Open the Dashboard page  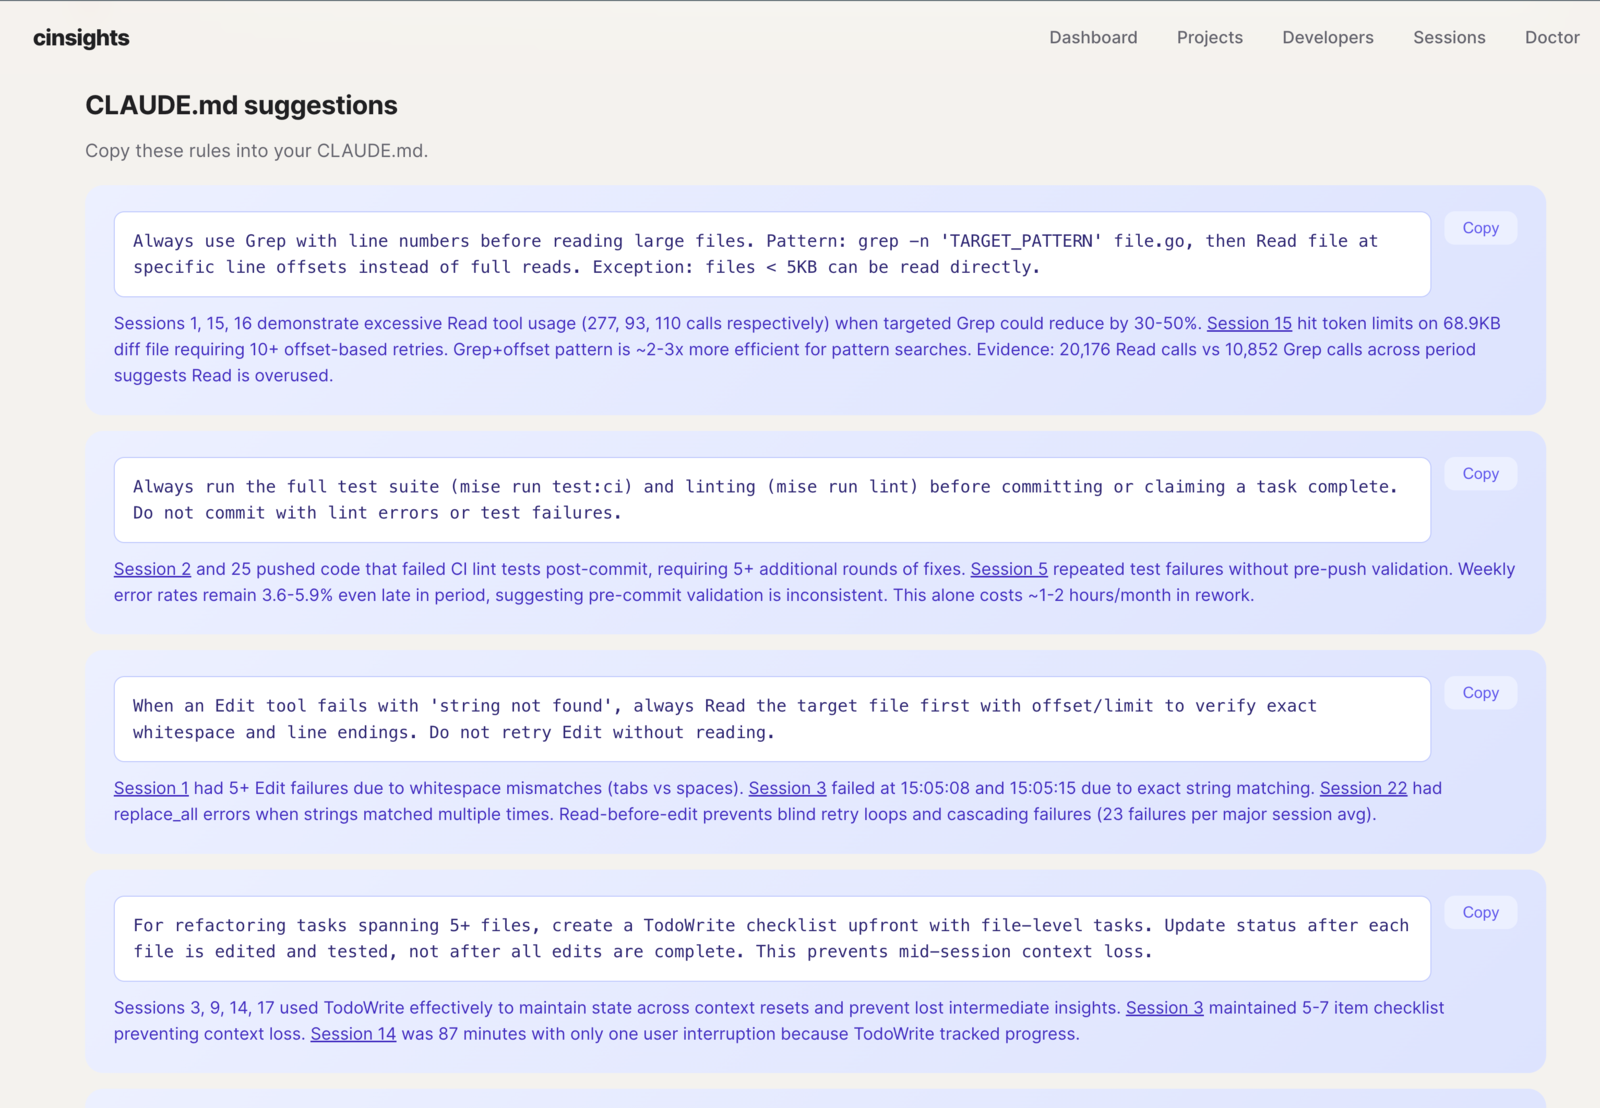[1092, 37]
